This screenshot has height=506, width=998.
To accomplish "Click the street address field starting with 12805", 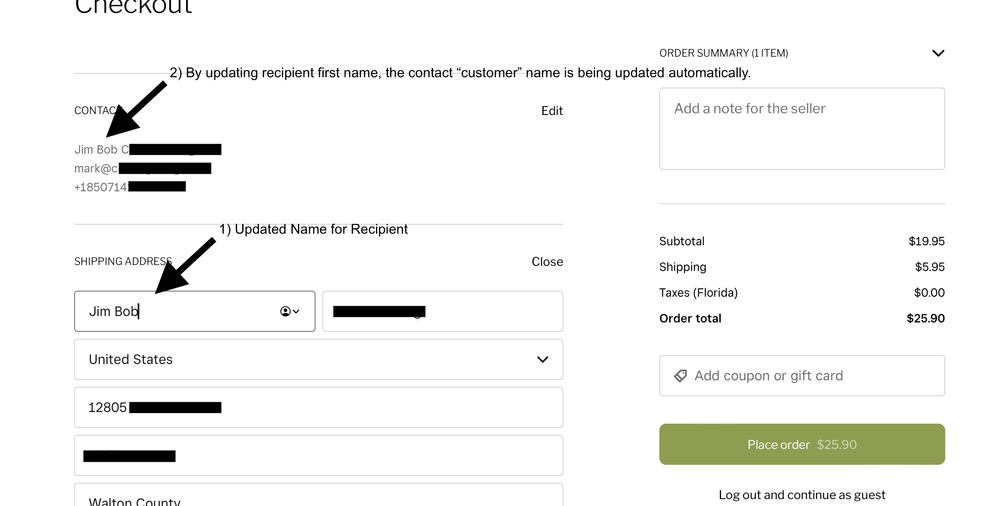I will click(x=318, y=407).
